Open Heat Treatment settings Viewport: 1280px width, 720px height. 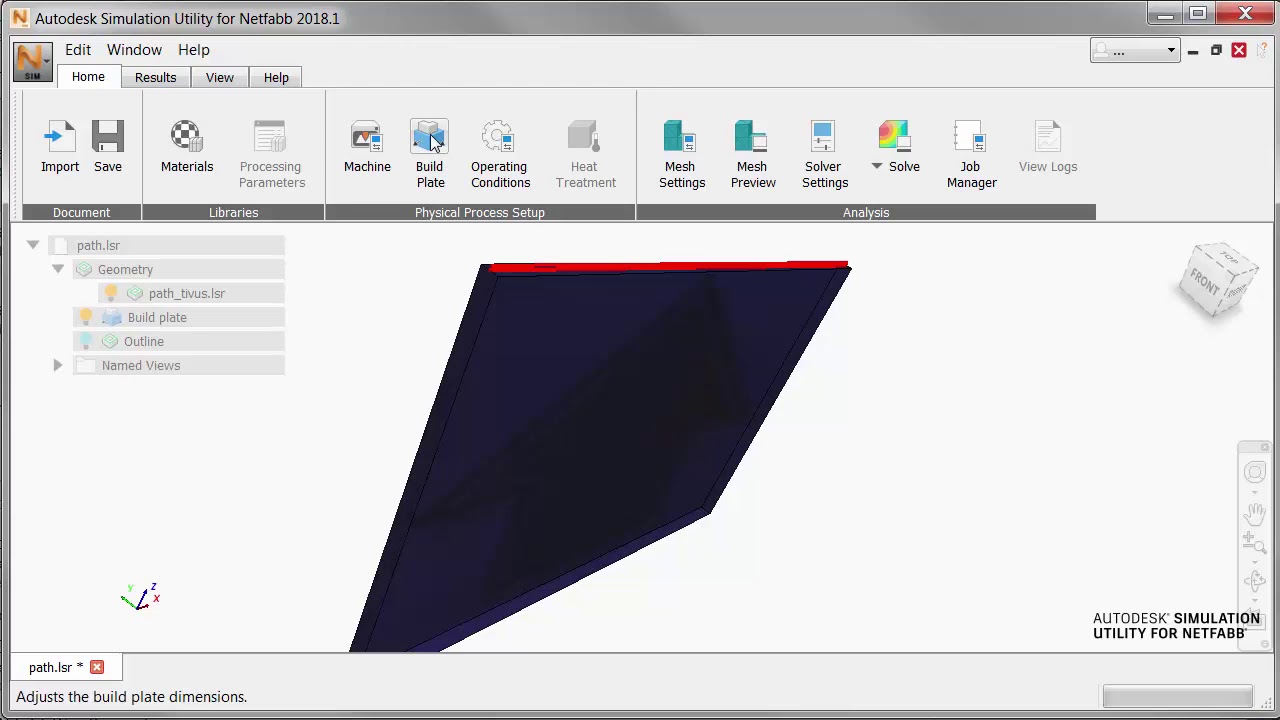point(585,155)
